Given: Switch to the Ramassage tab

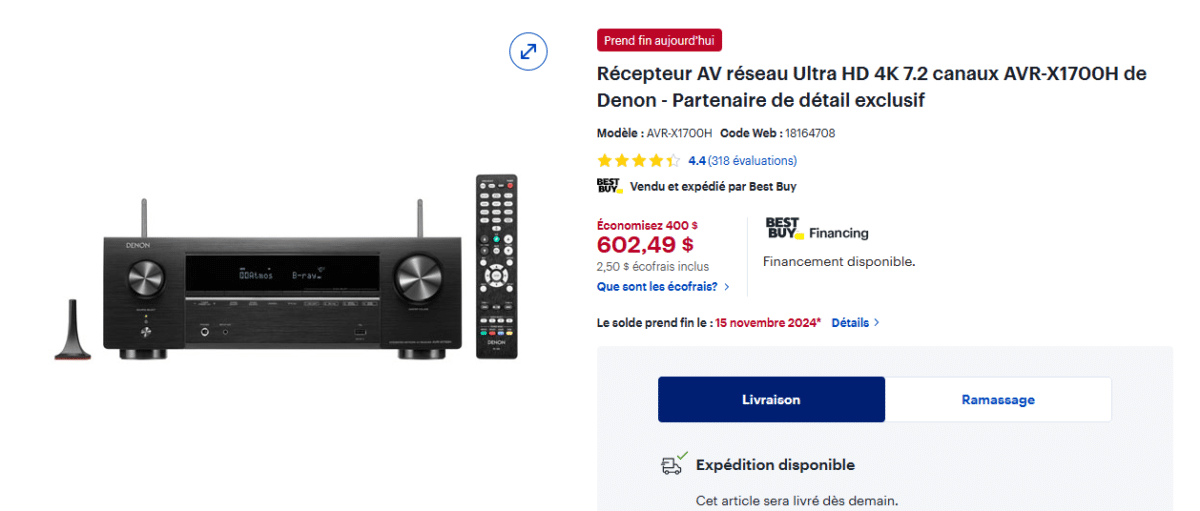Looking at the screenshot, I should click(998, 399).
